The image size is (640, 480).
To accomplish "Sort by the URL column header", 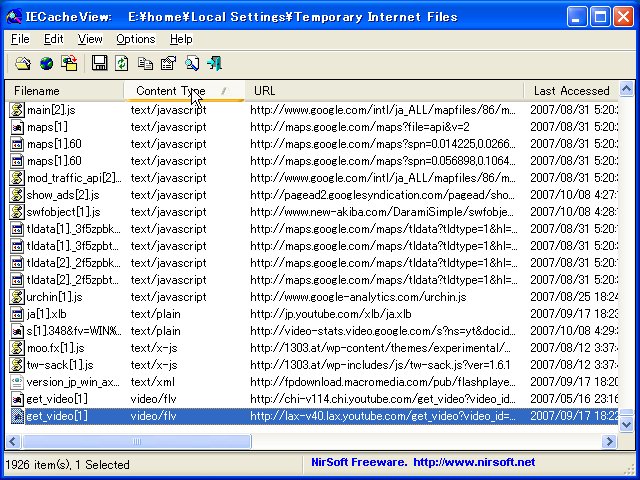I will 384,91.
